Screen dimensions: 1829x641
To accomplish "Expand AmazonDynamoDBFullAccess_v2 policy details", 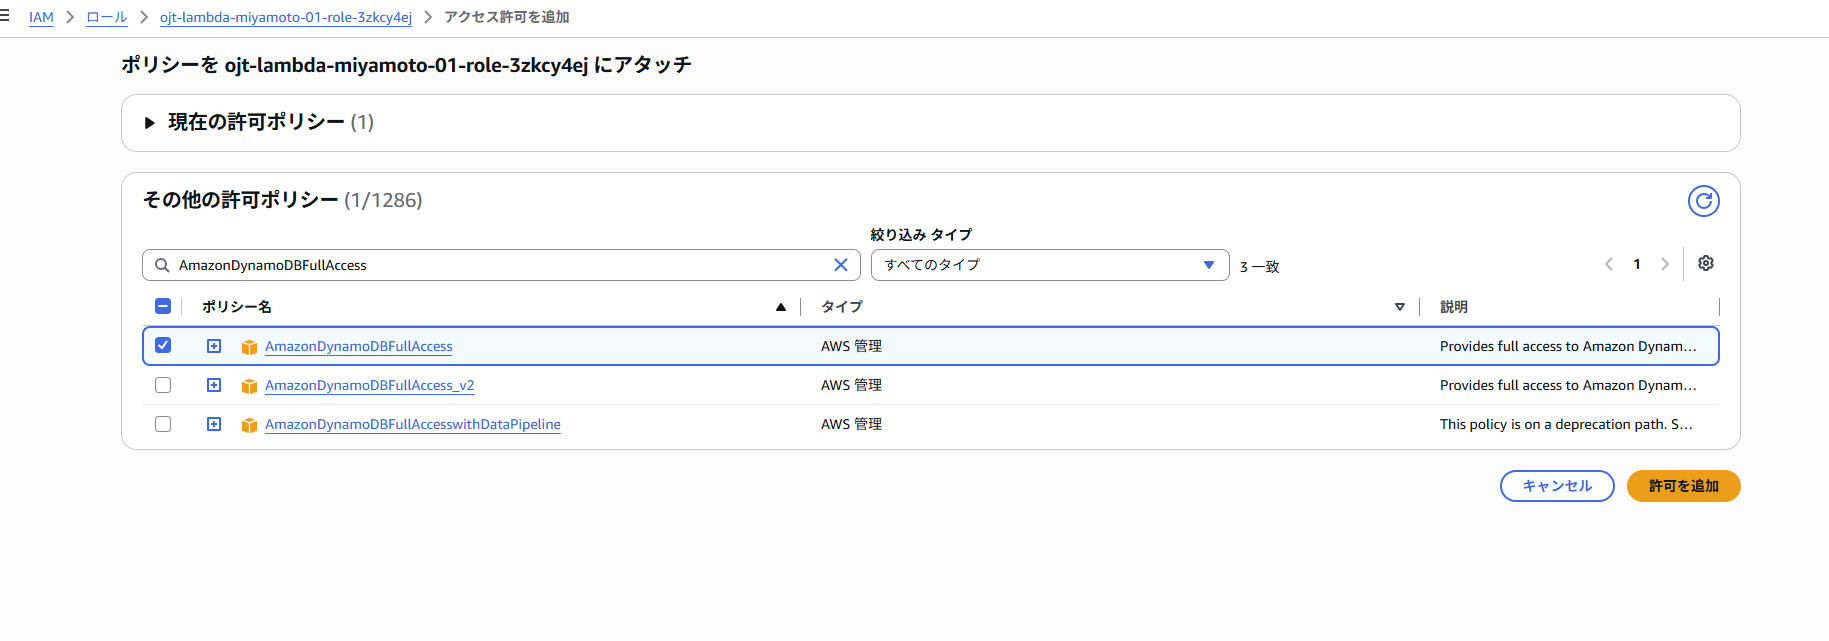I will click(214, 385).
